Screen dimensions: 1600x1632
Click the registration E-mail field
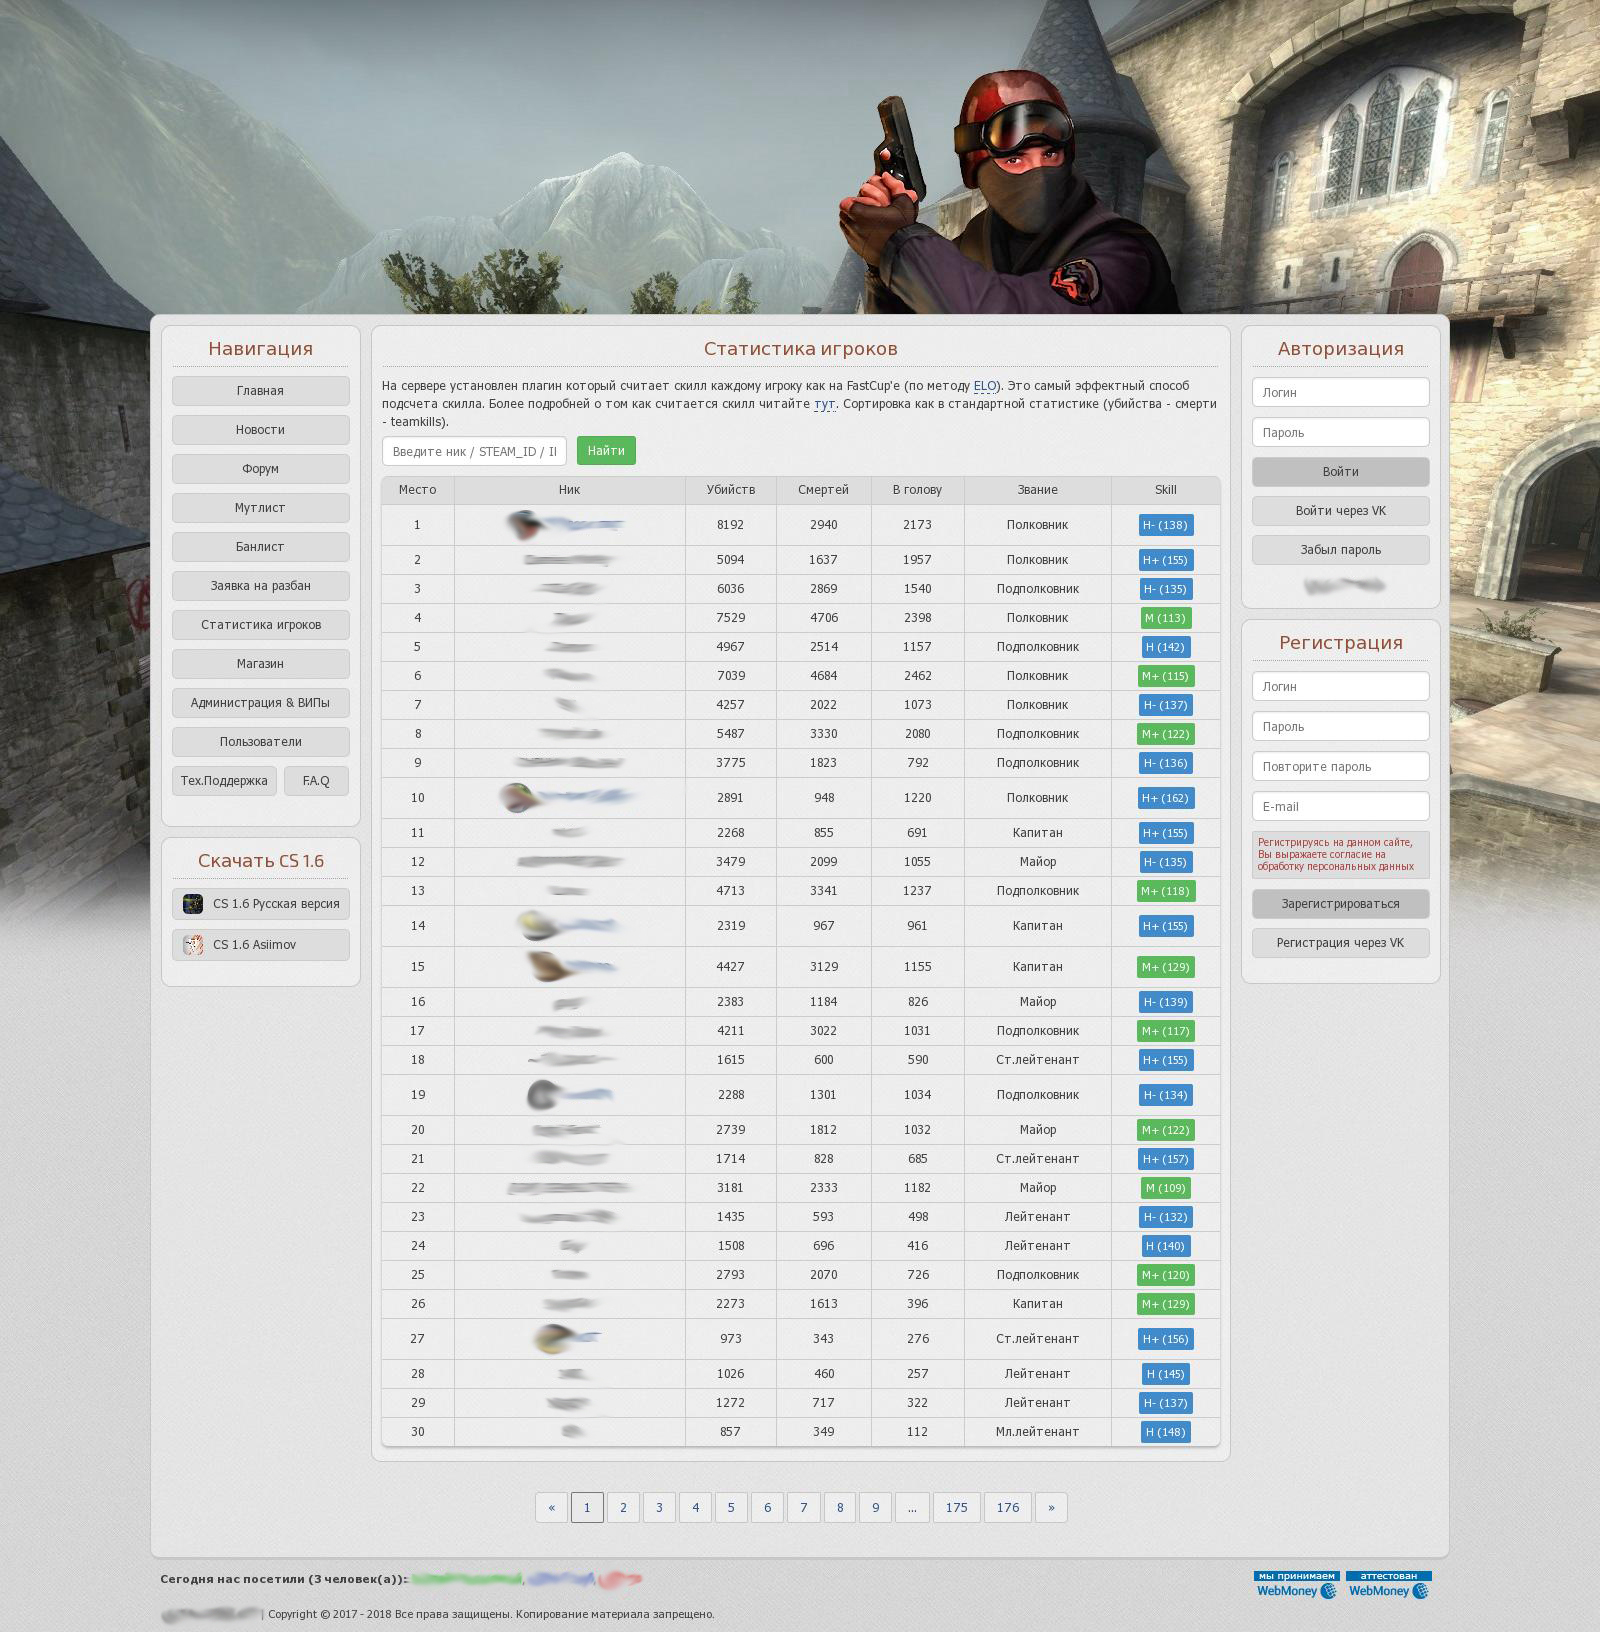click(1340, 806)
